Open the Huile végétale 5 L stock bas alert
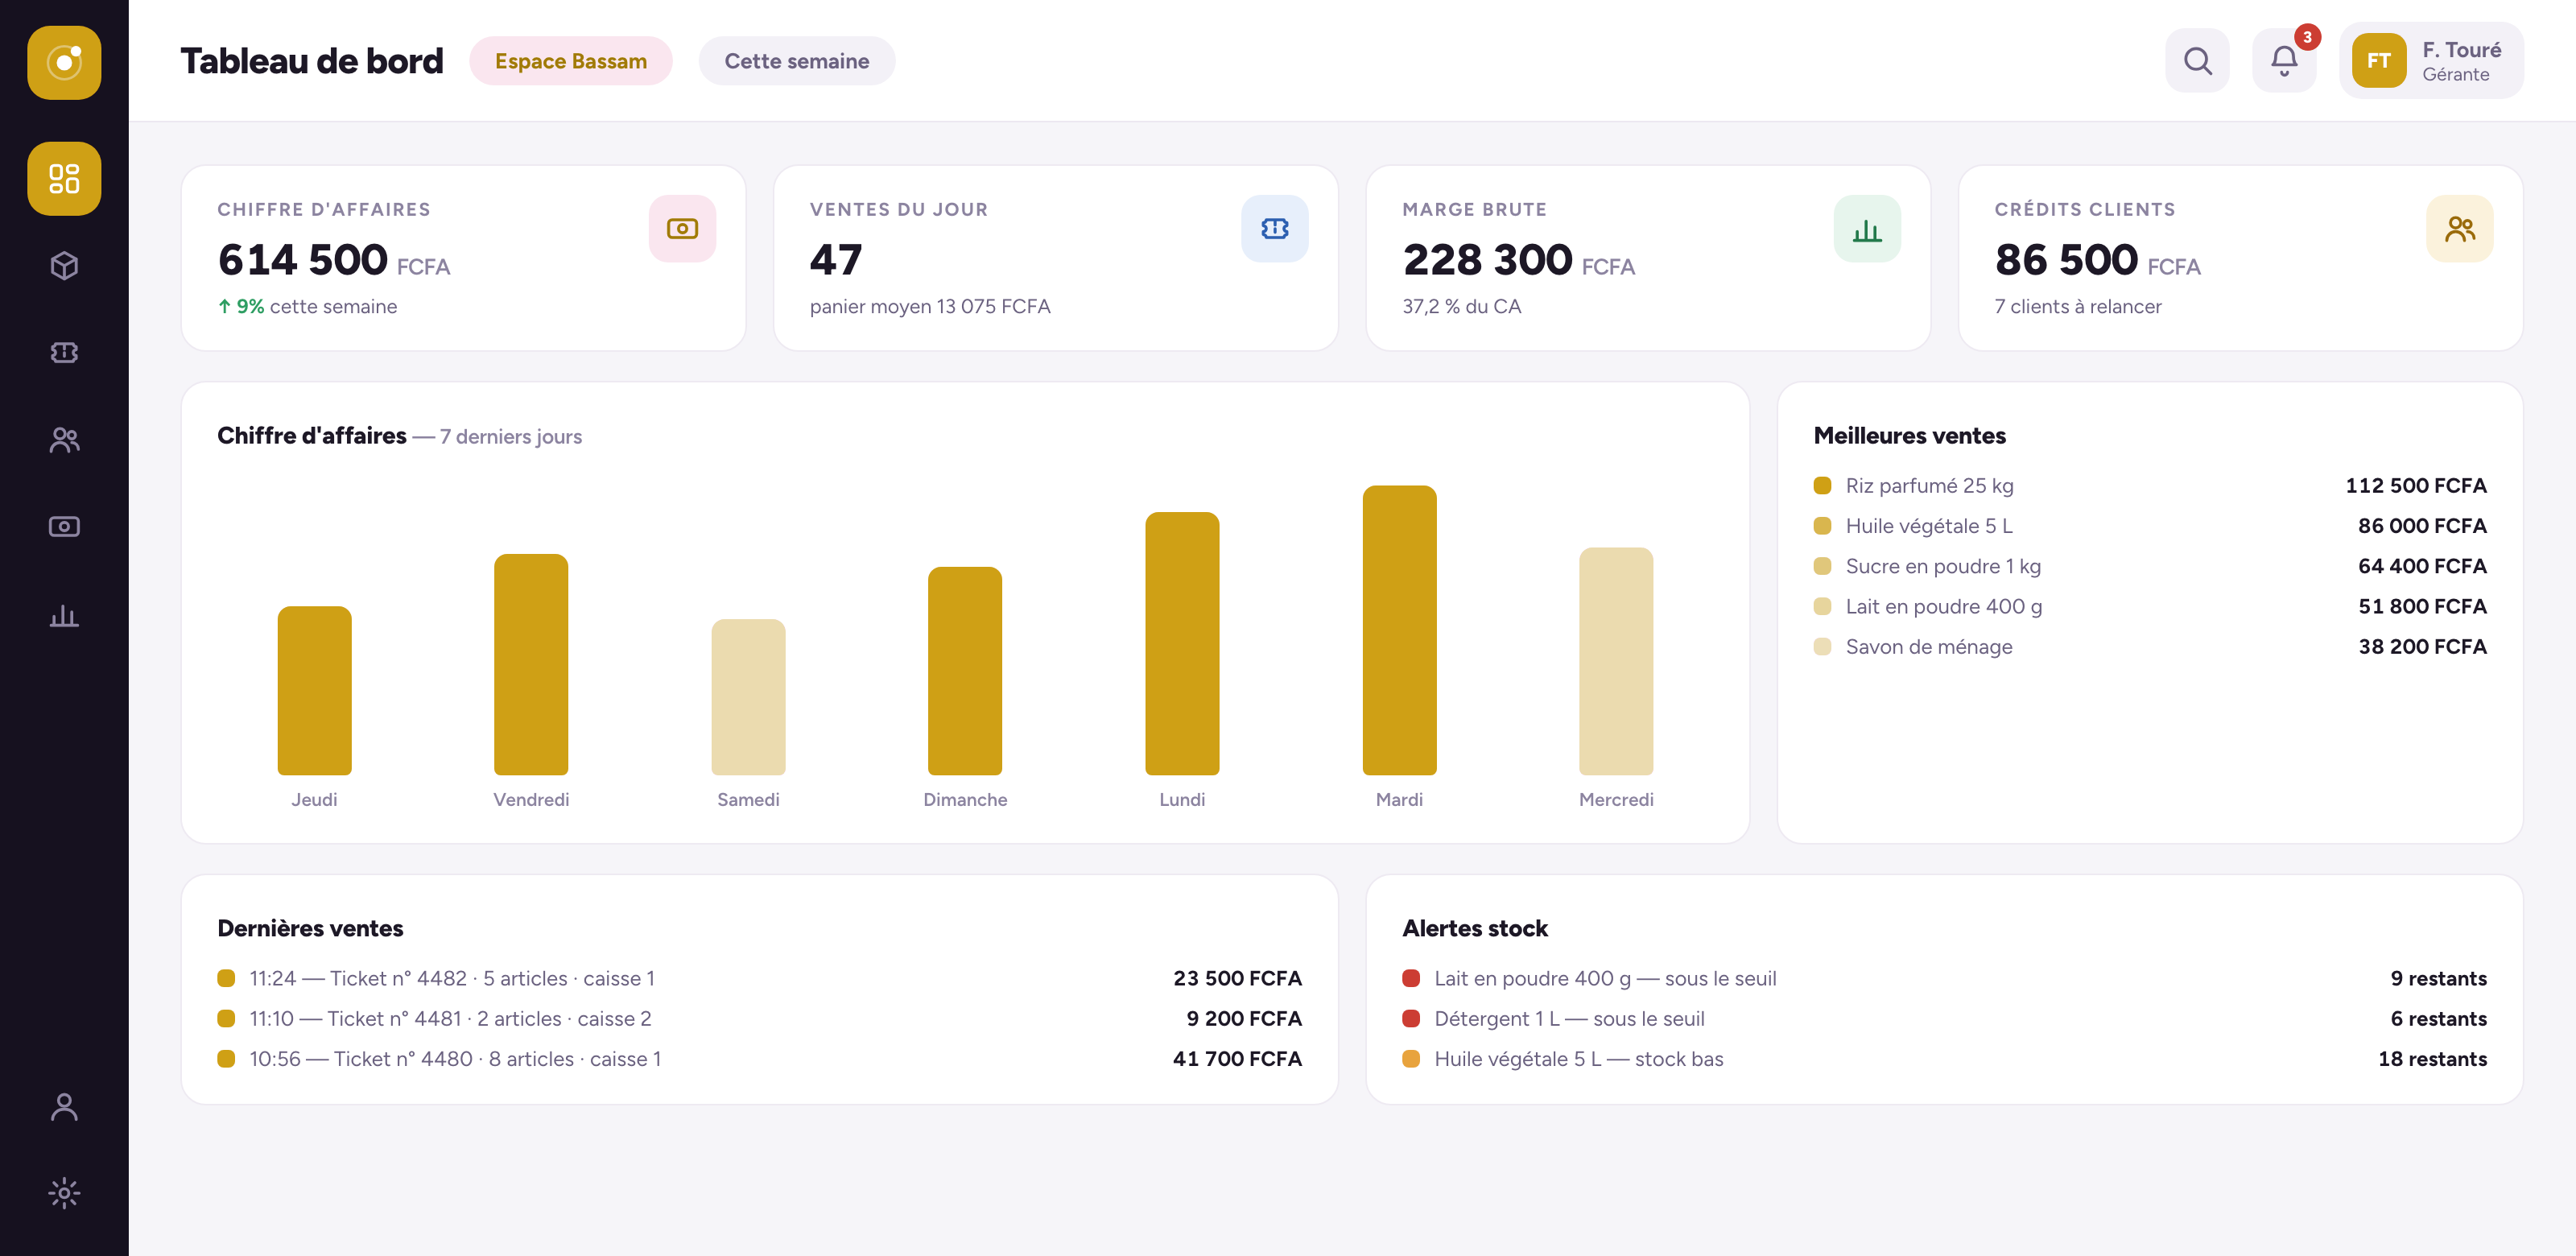 point(1944,1058)
